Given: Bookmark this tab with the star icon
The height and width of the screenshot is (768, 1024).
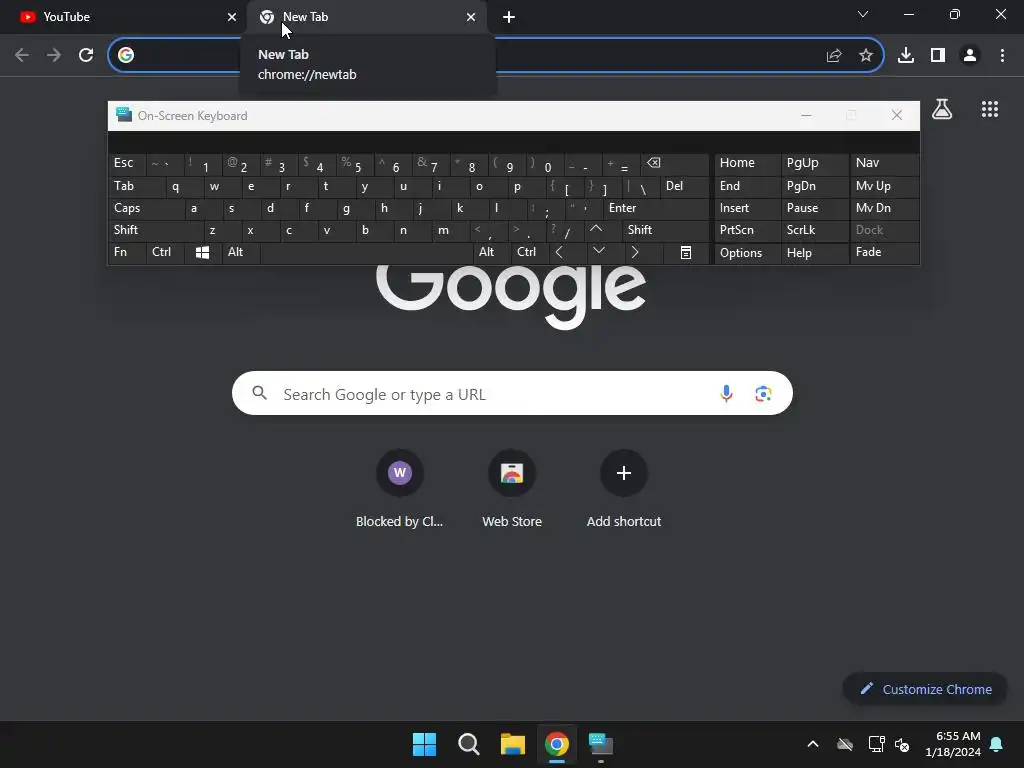Looking at the screenshot, I should pos(865,56).
